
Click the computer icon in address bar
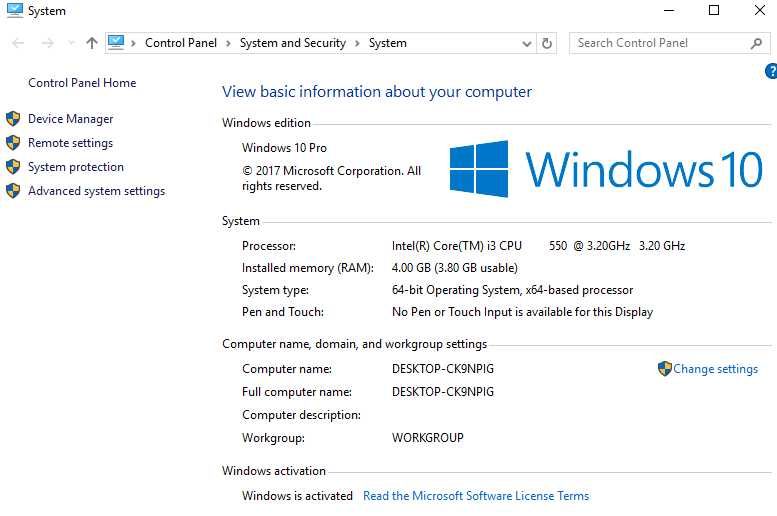pos(116,43)
